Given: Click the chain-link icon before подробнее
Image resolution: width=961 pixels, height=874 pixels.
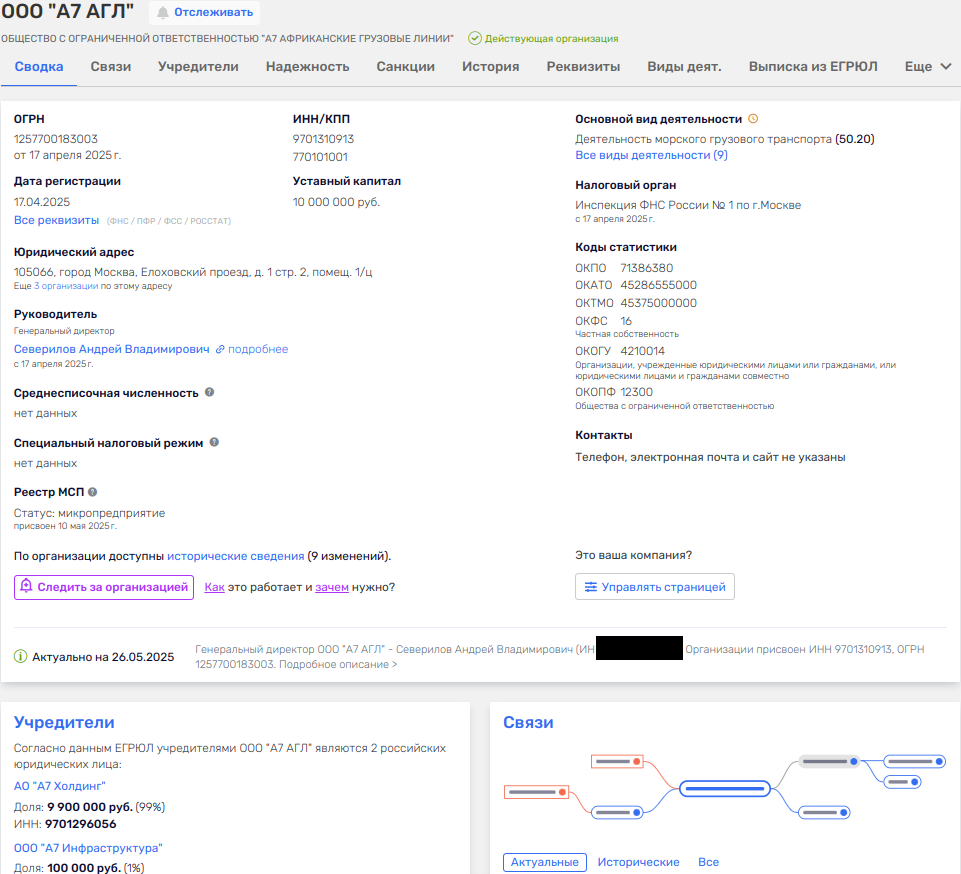Looking at the screenshot, I should pos(220,349).
